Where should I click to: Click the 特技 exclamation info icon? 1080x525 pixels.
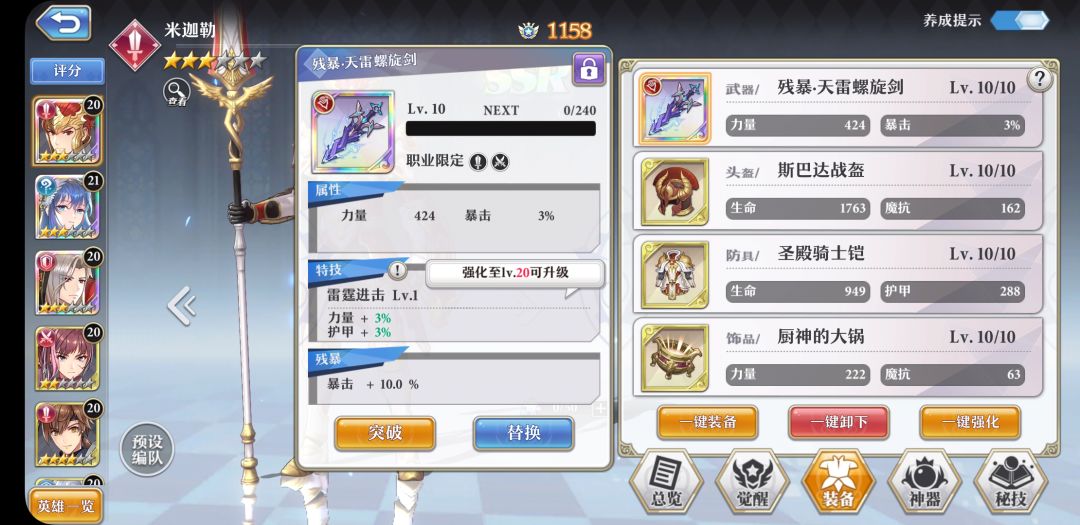coord(397,271)
